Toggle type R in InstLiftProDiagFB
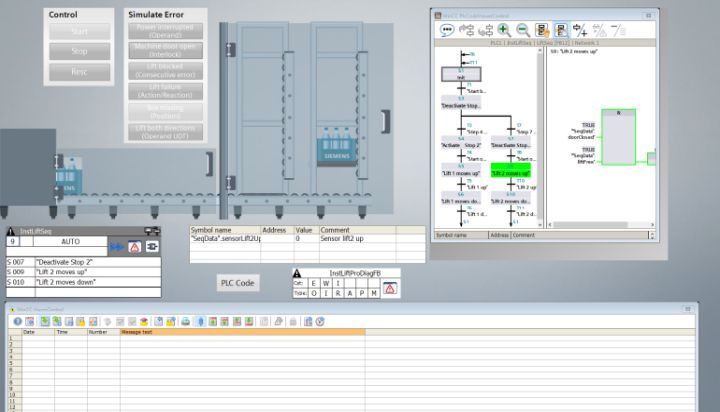720x412 pixels. pyautogui.click(x=338, y=293)
